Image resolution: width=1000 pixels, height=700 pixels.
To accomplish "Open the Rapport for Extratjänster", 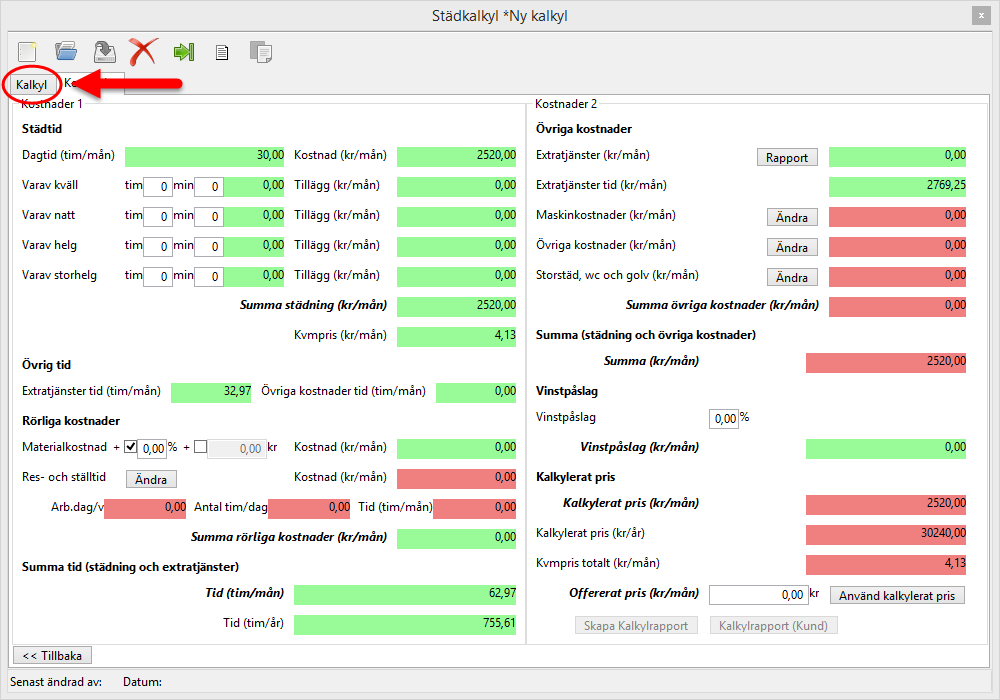I will [x=787, y=157].
